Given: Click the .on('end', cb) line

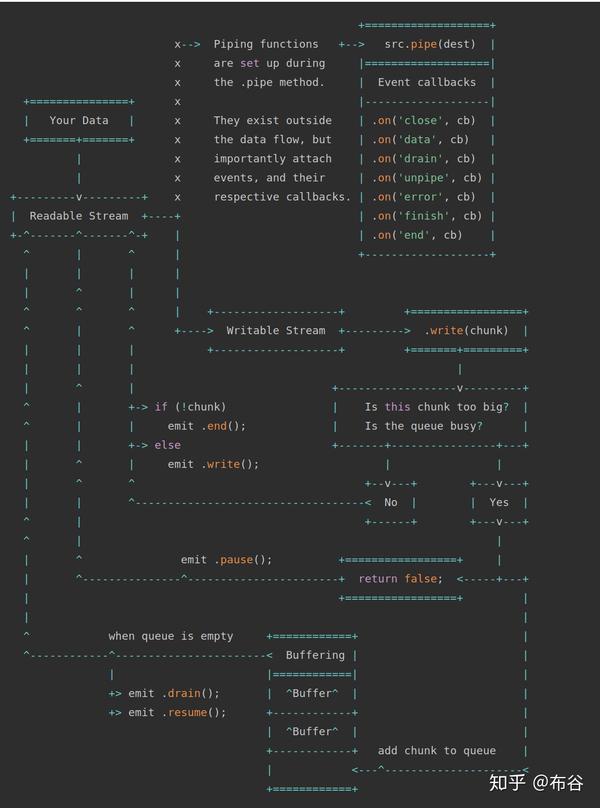Looking at the screenshot, I should (417, 235).
